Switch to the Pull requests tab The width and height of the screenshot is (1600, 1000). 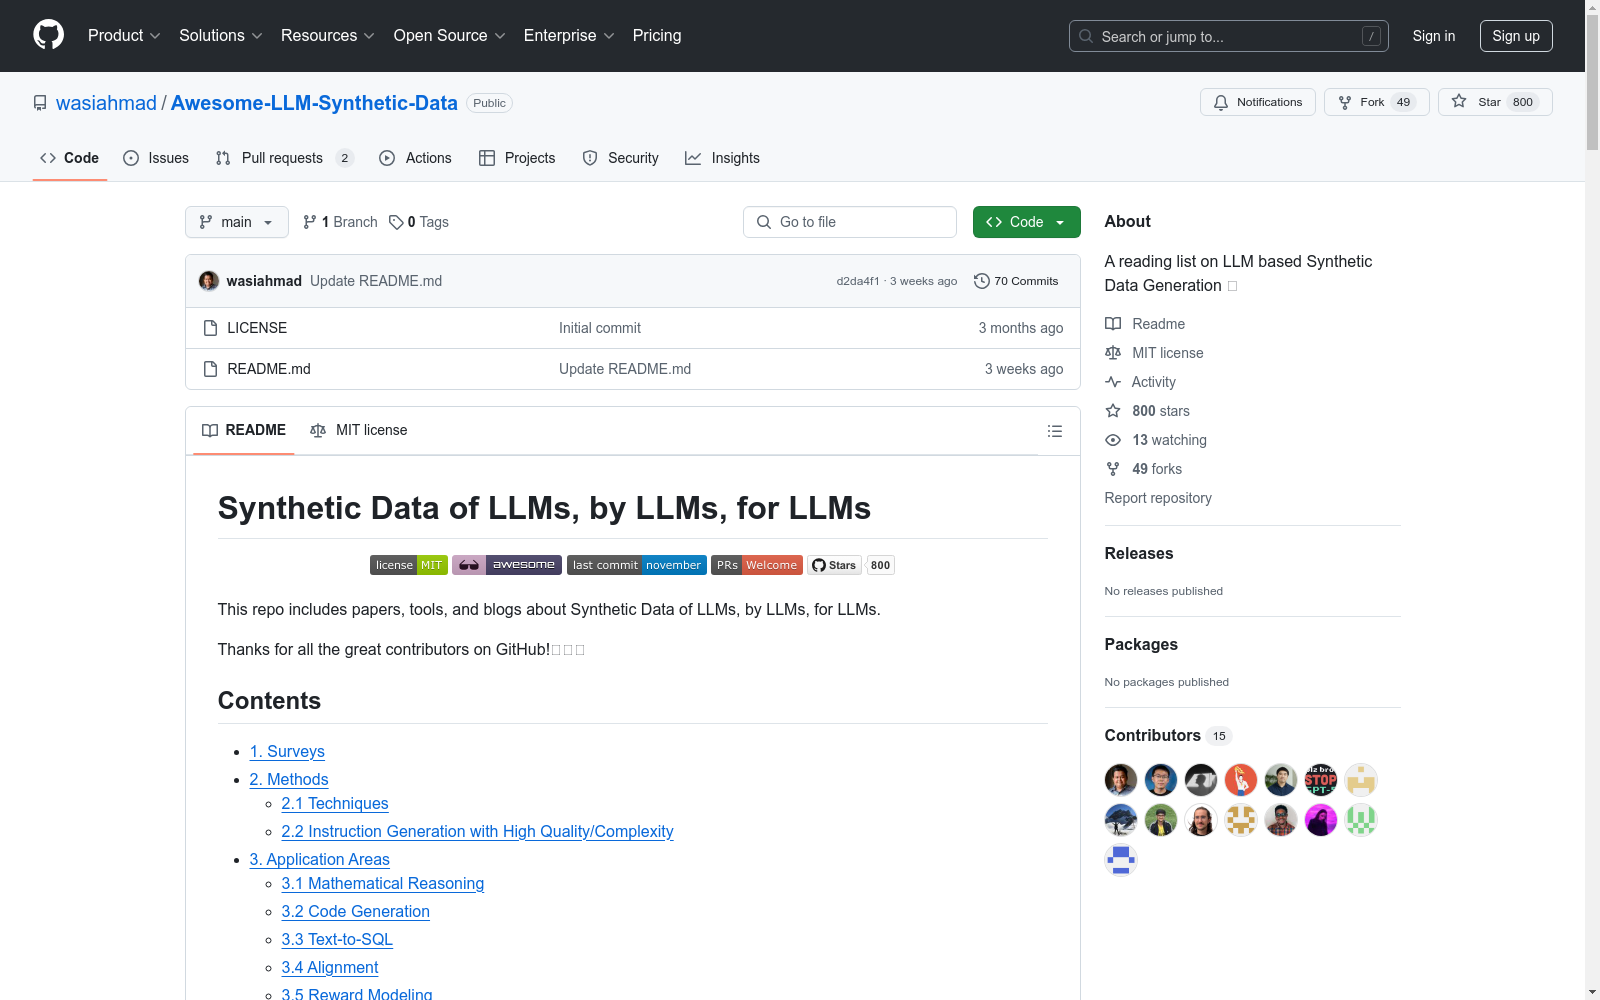tap(285, 158)
